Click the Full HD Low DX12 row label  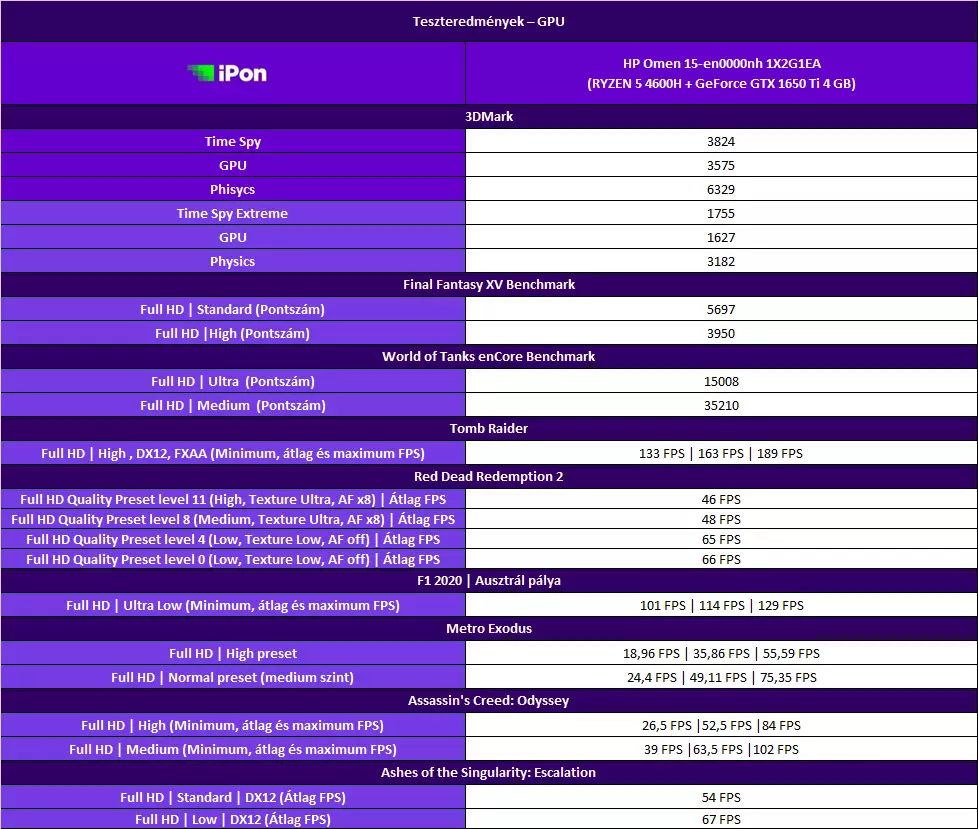coord(232,819)
